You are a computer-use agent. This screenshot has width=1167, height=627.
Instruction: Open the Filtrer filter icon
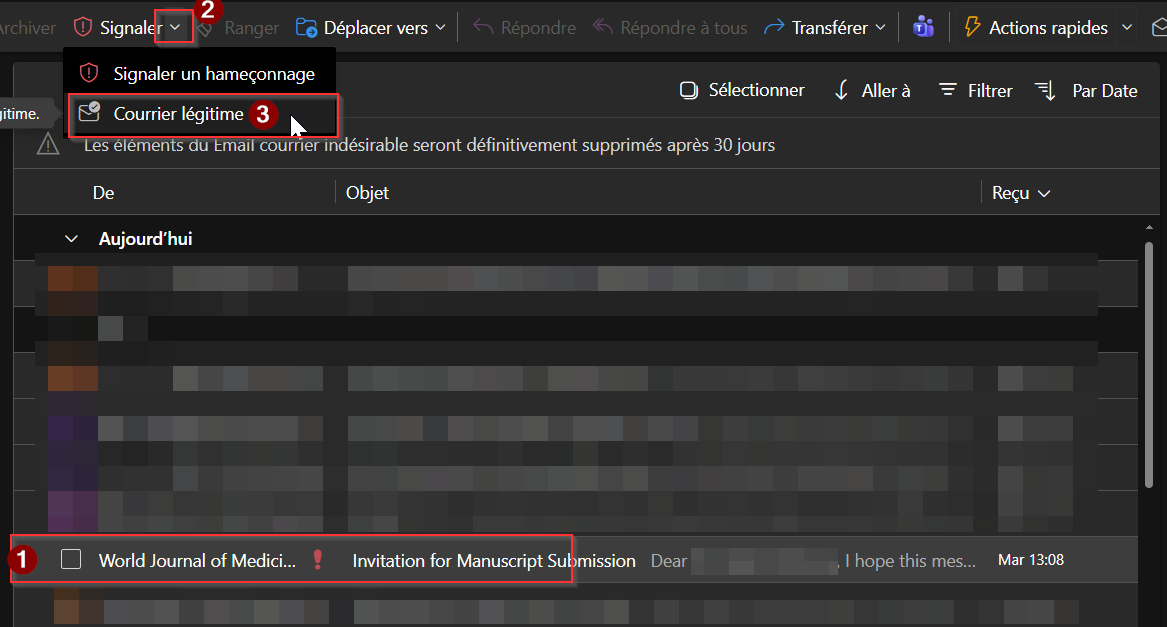(948, 90)
